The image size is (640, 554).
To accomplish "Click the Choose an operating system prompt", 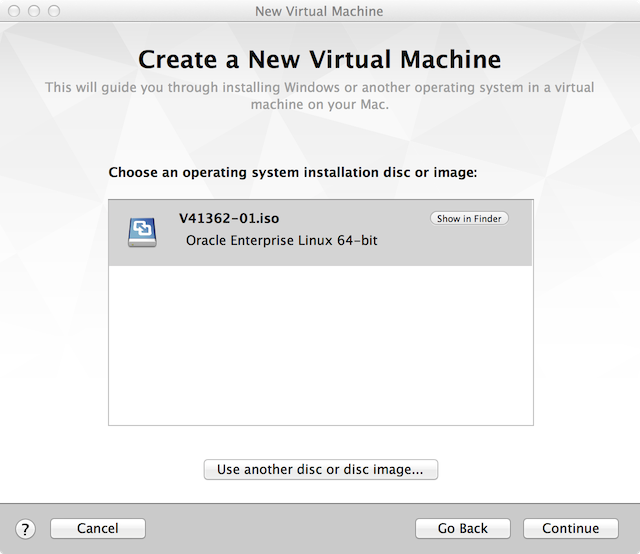I will [293, 173].
